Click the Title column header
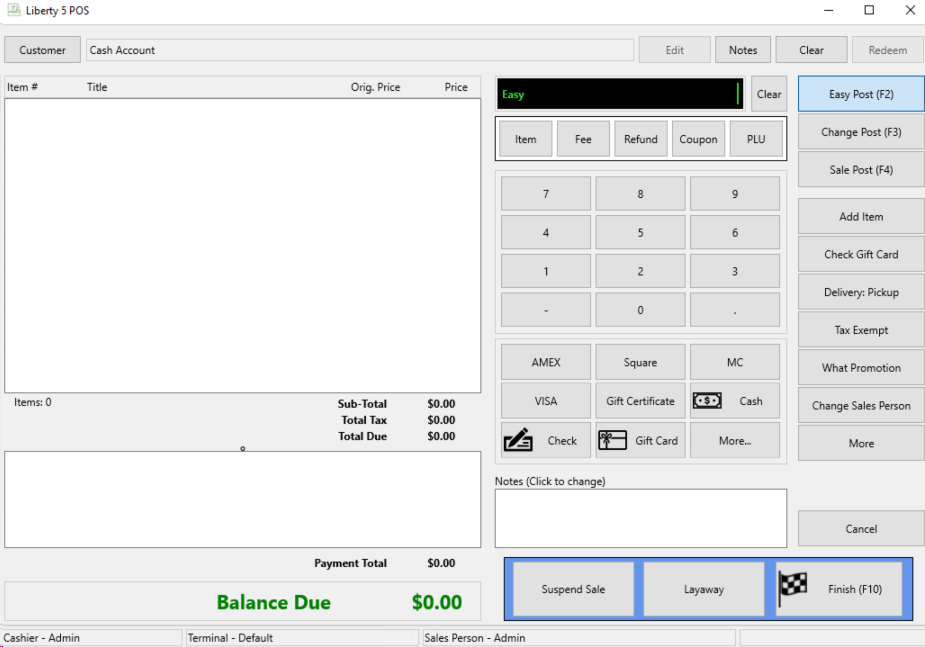 (x=97, y=87)
